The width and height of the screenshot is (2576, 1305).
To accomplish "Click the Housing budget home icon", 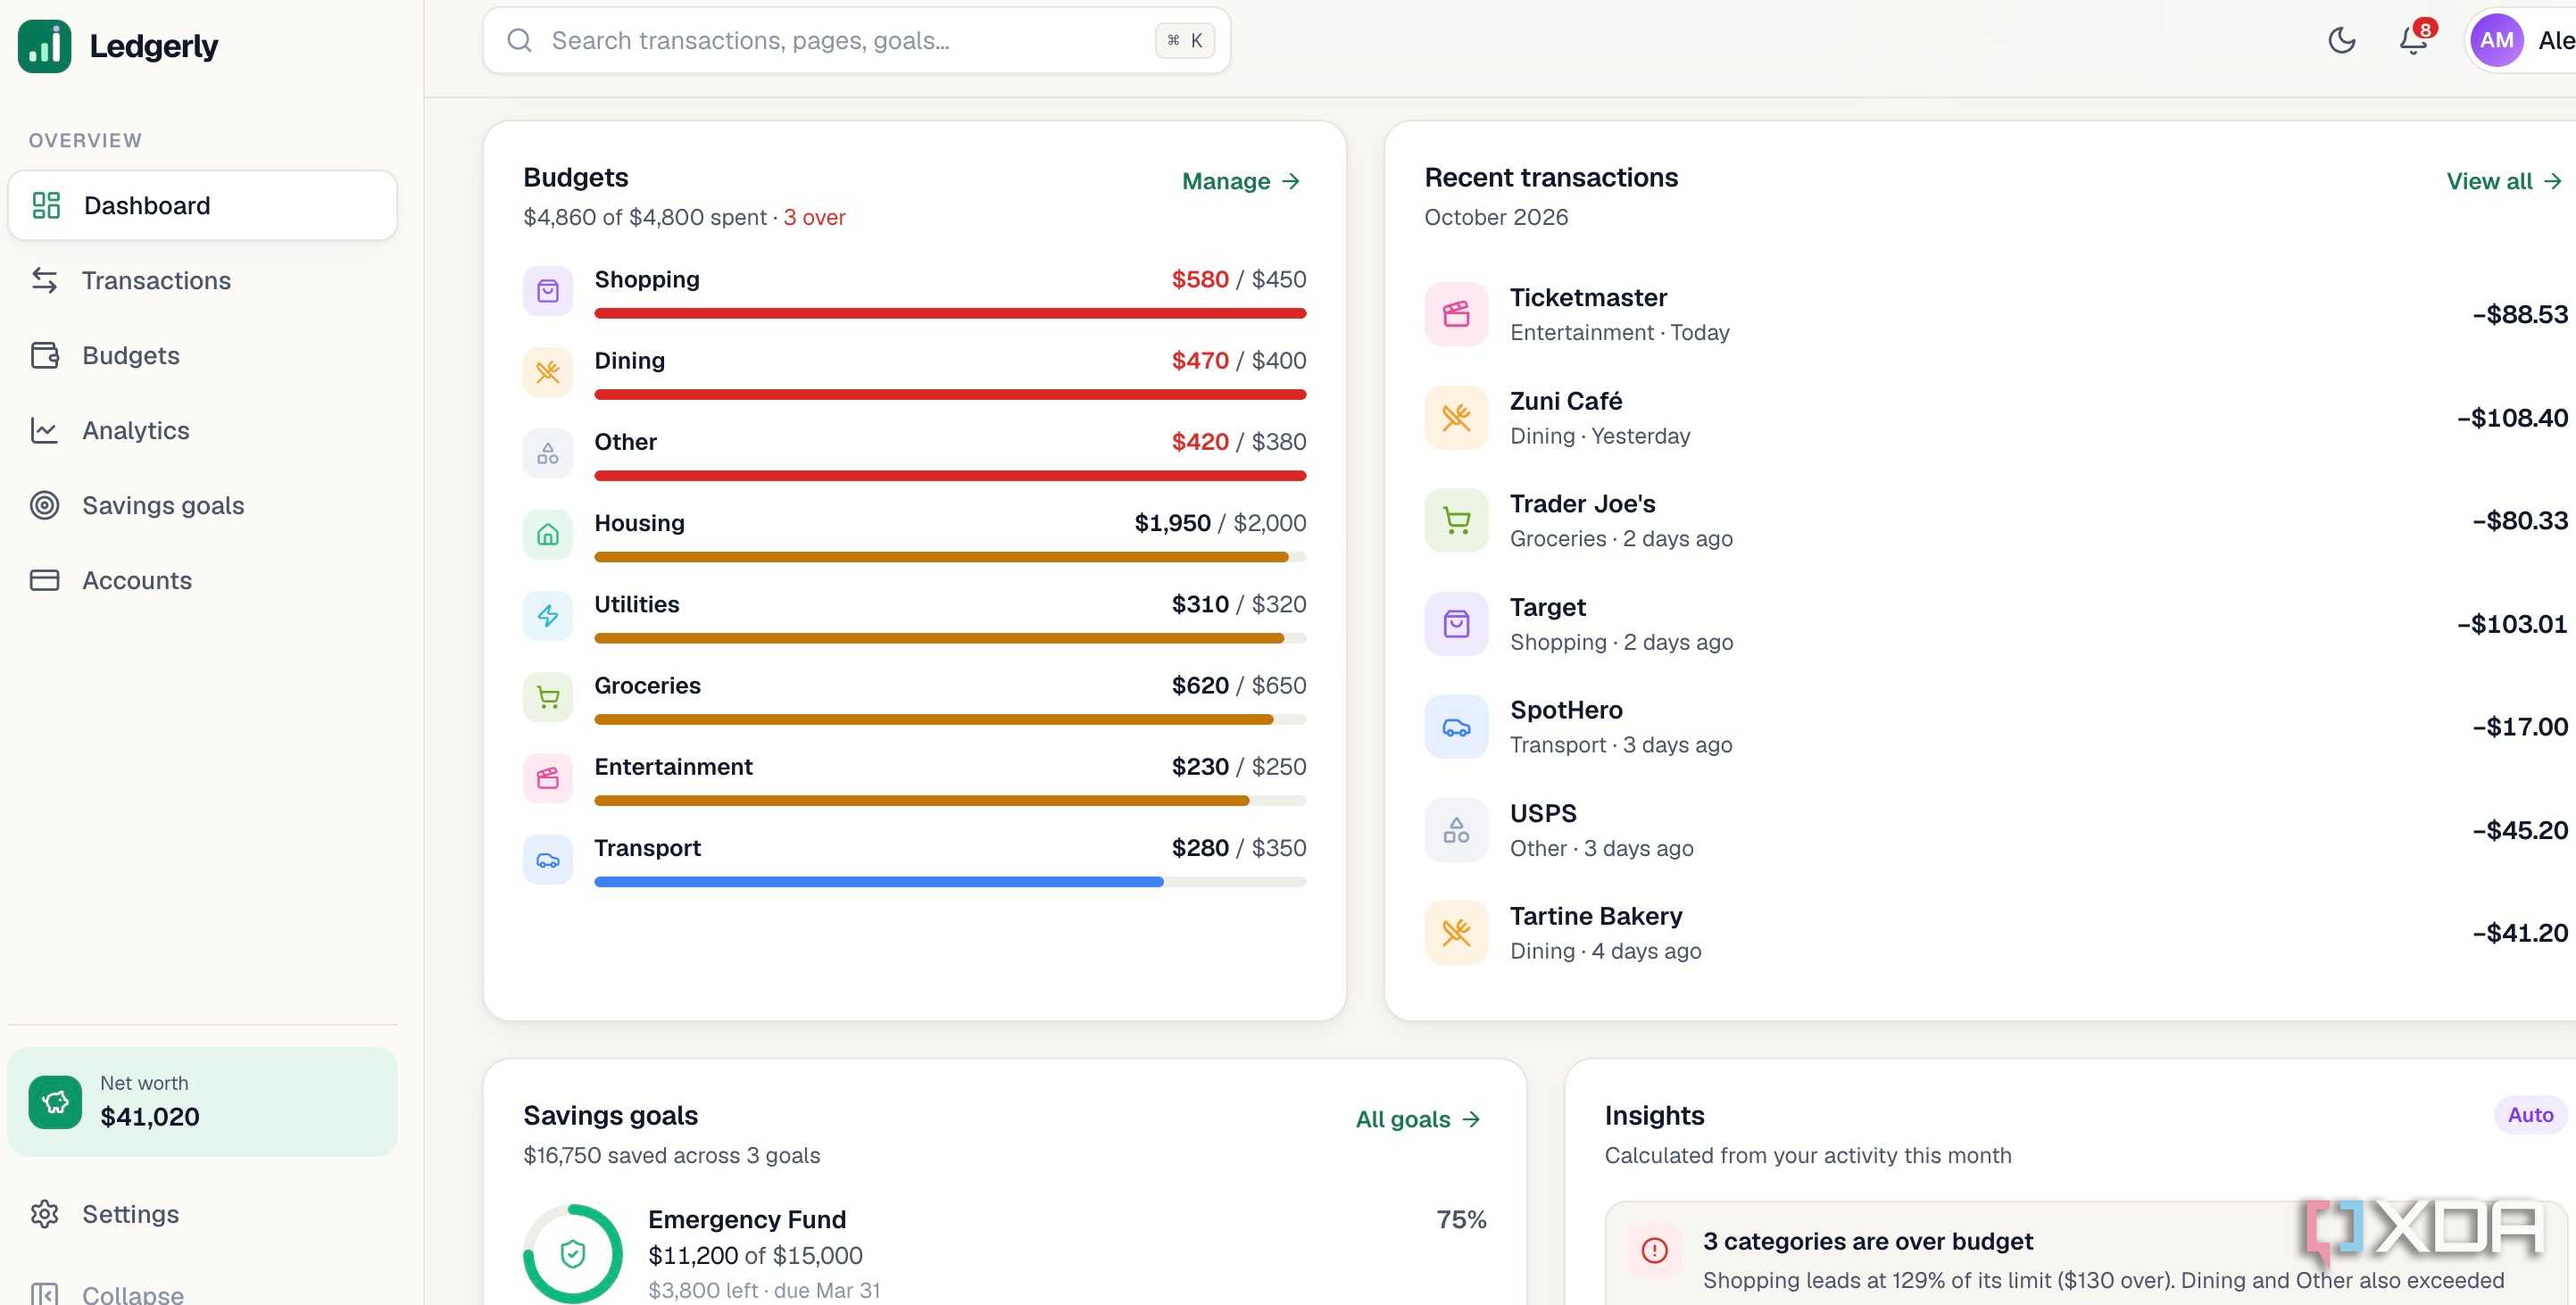I will tap(548, 535).
